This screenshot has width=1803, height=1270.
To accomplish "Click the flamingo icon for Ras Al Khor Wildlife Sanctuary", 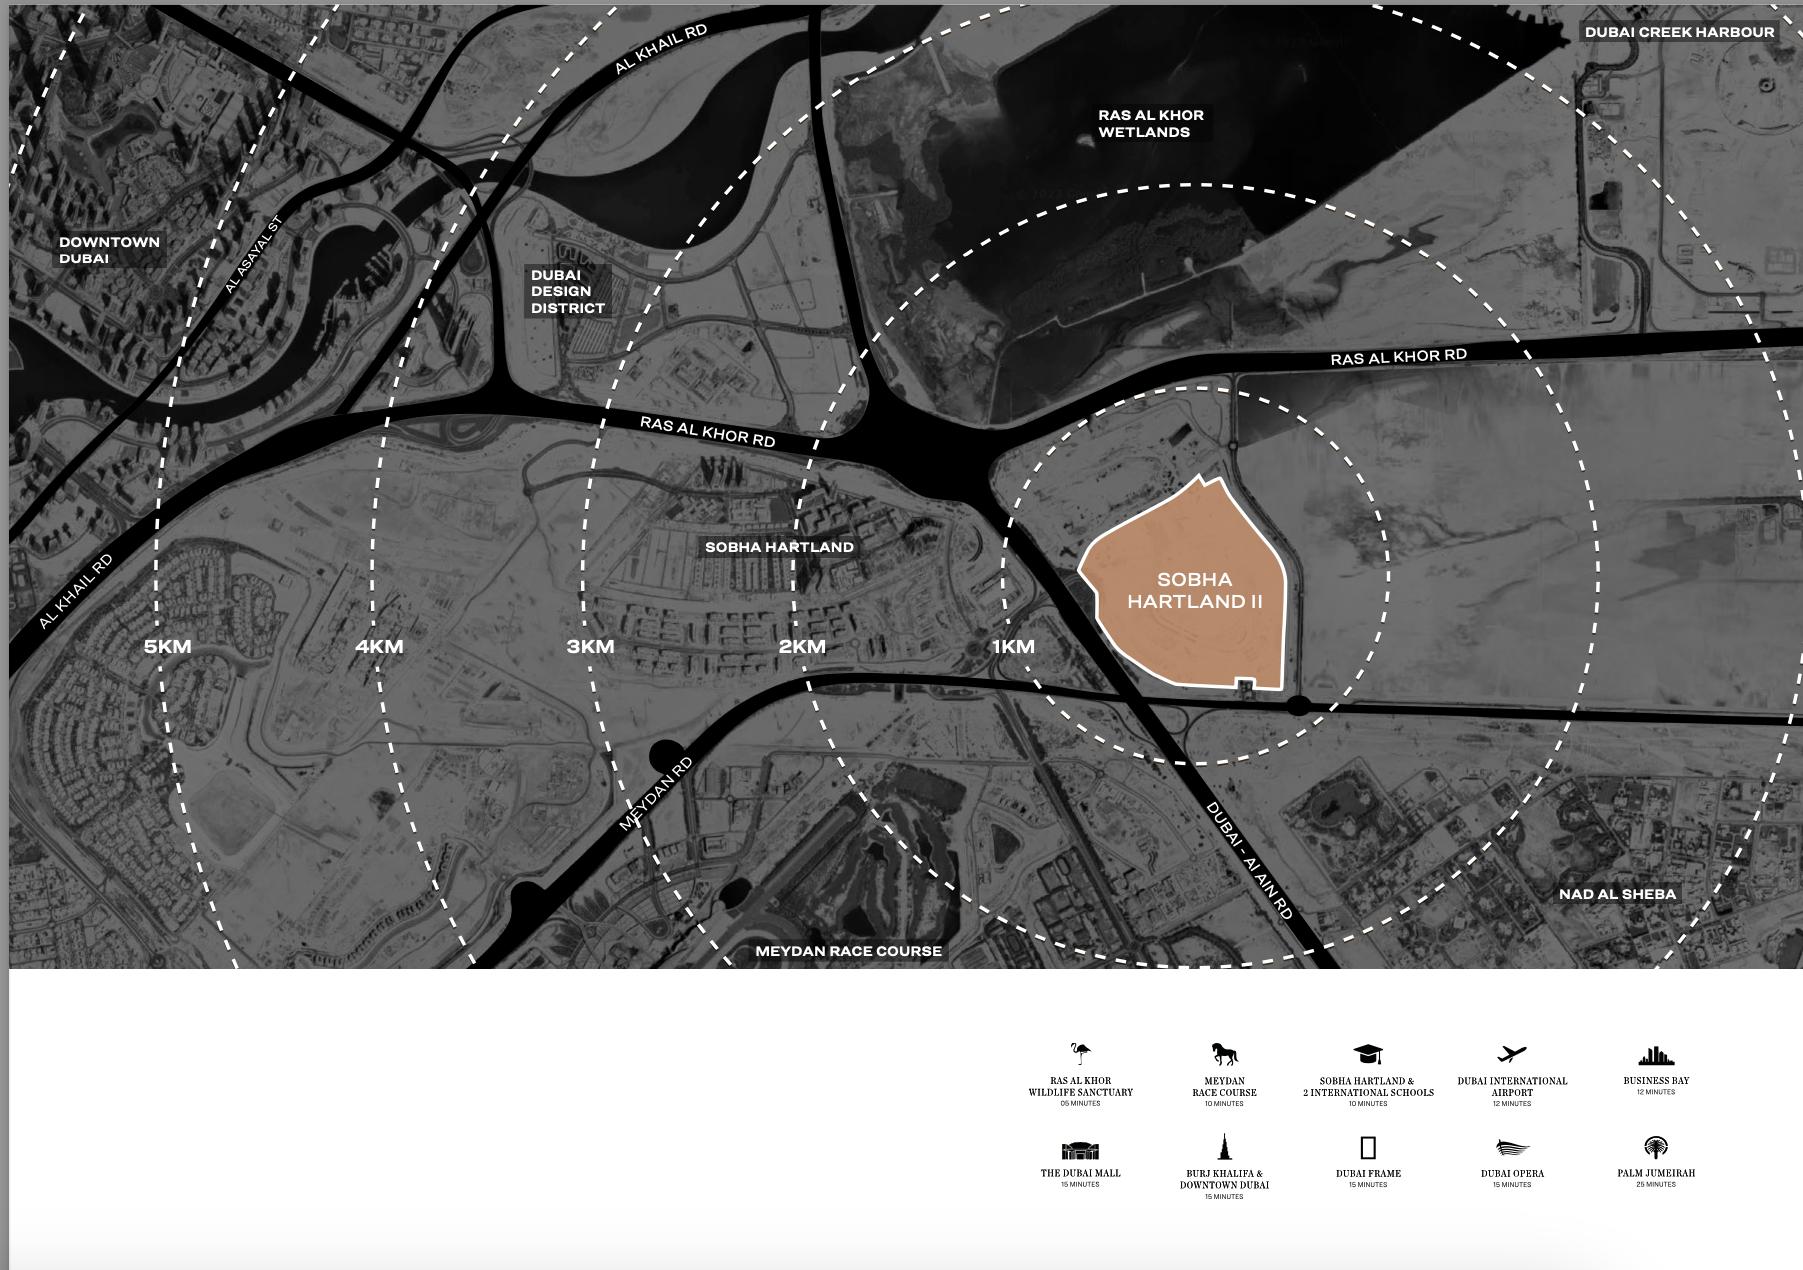I will click(x=1080, y=1054).
